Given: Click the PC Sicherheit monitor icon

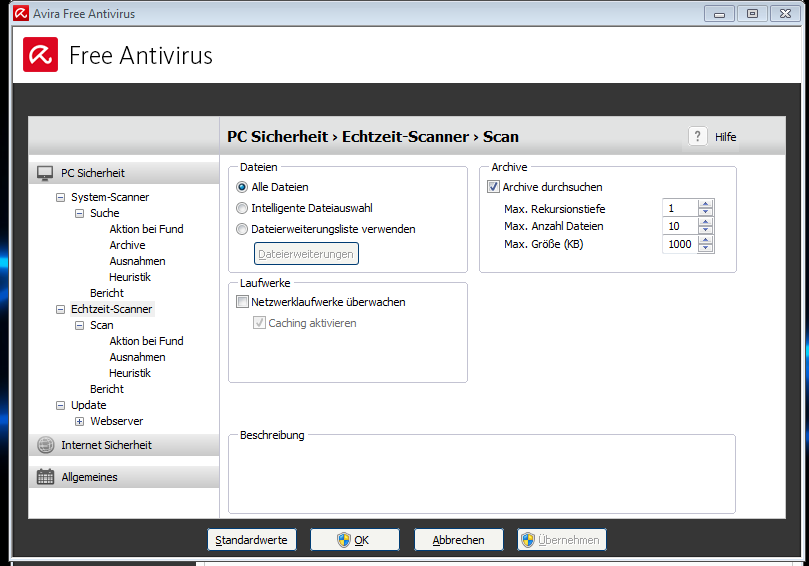Looking at the screenshot, I should point(45,173).
